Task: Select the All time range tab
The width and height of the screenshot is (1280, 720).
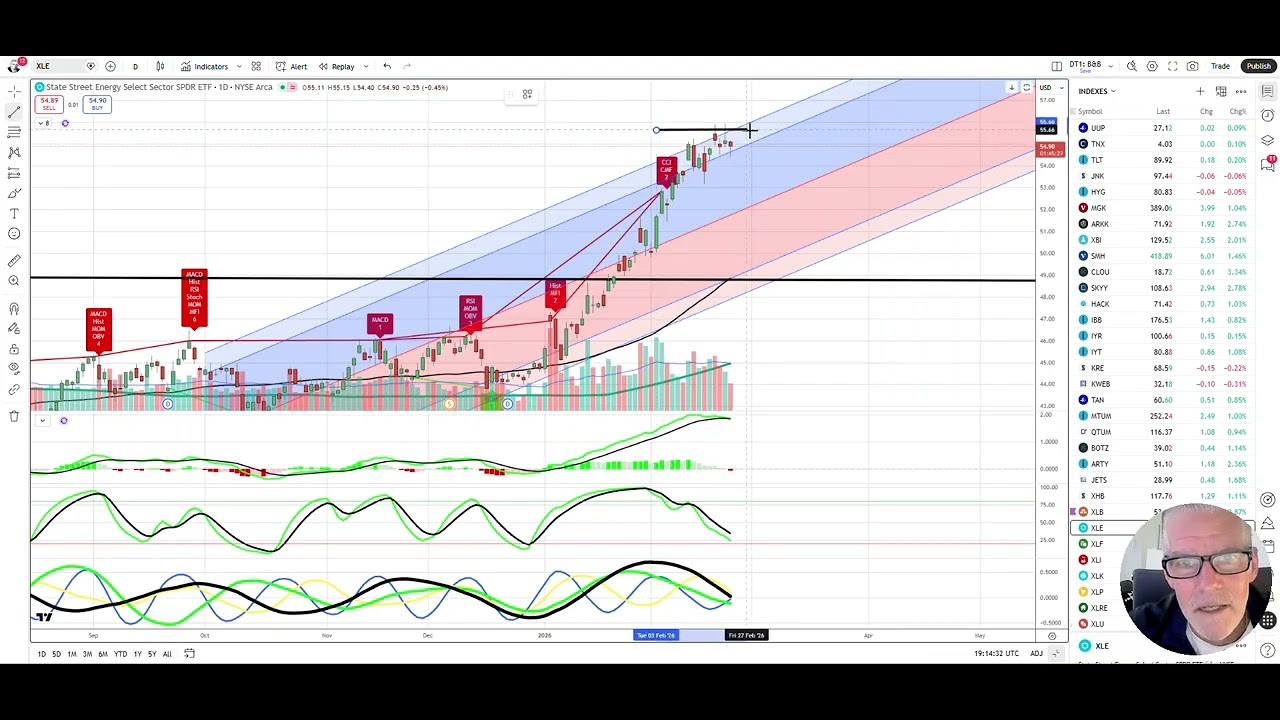Action: tap(167, 654)
